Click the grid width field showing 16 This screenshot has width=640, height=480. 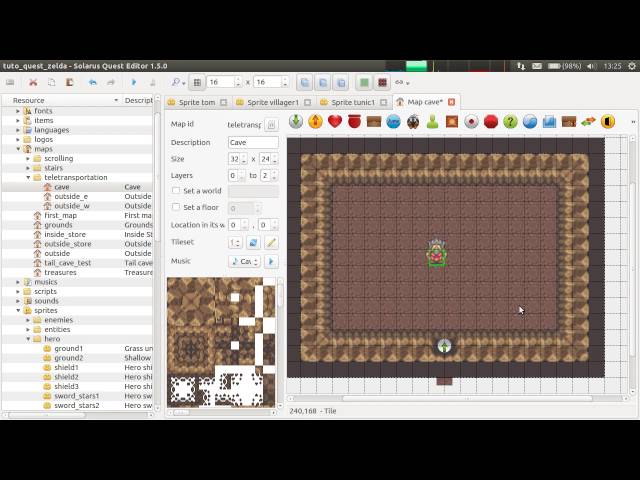224,82
